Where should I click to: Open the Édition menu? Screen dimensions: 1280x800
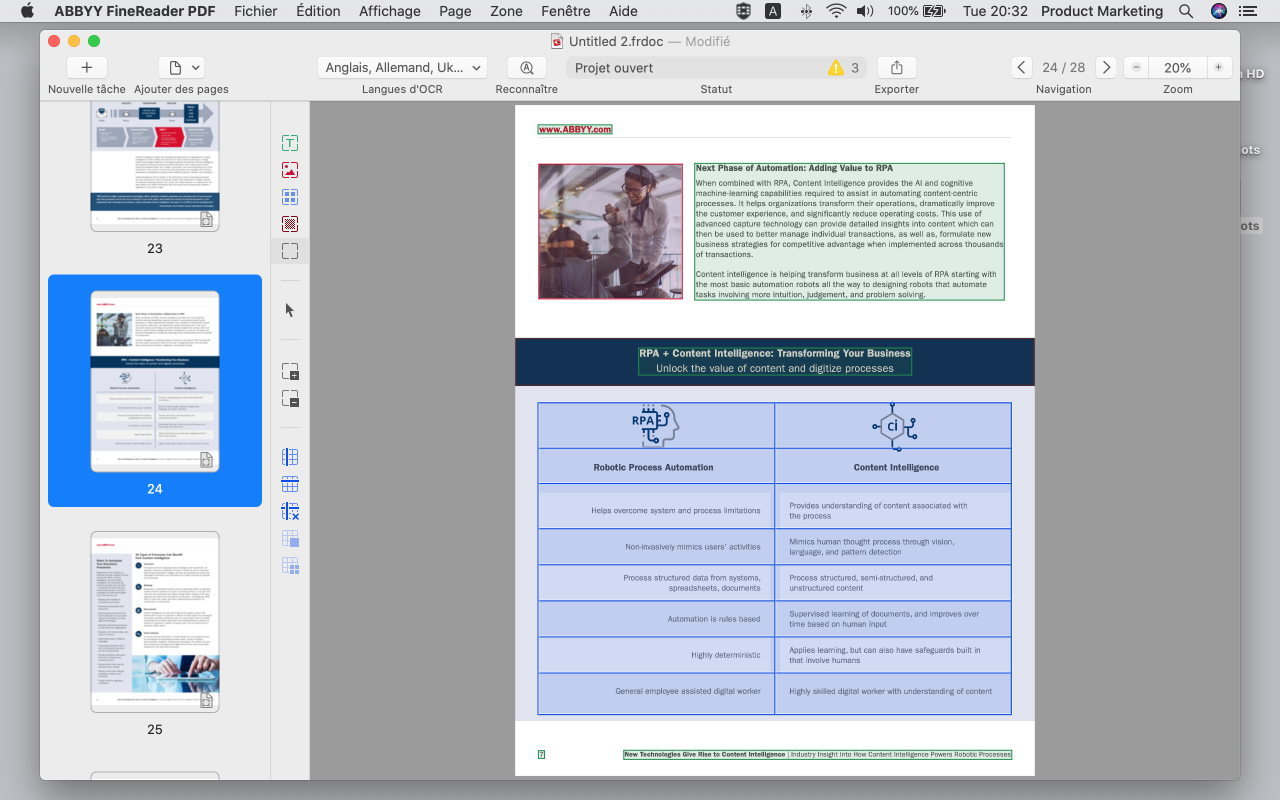[x=318, y=11]
